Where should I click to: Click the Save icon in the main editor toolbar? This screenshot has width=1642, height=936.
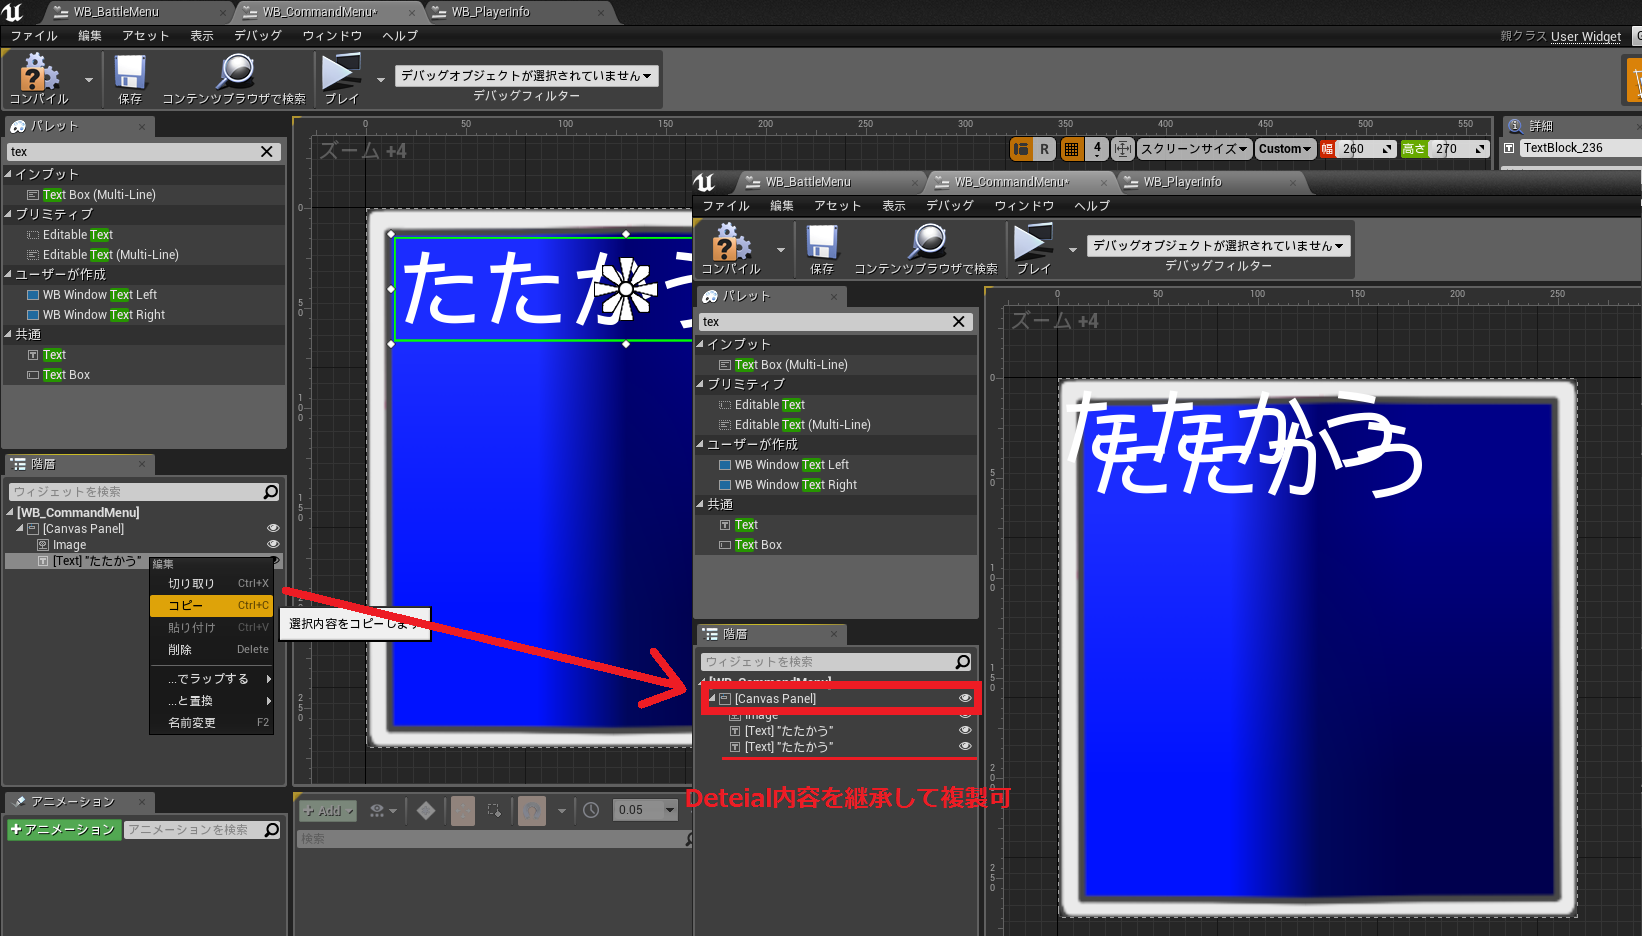(x=130, y=73)
